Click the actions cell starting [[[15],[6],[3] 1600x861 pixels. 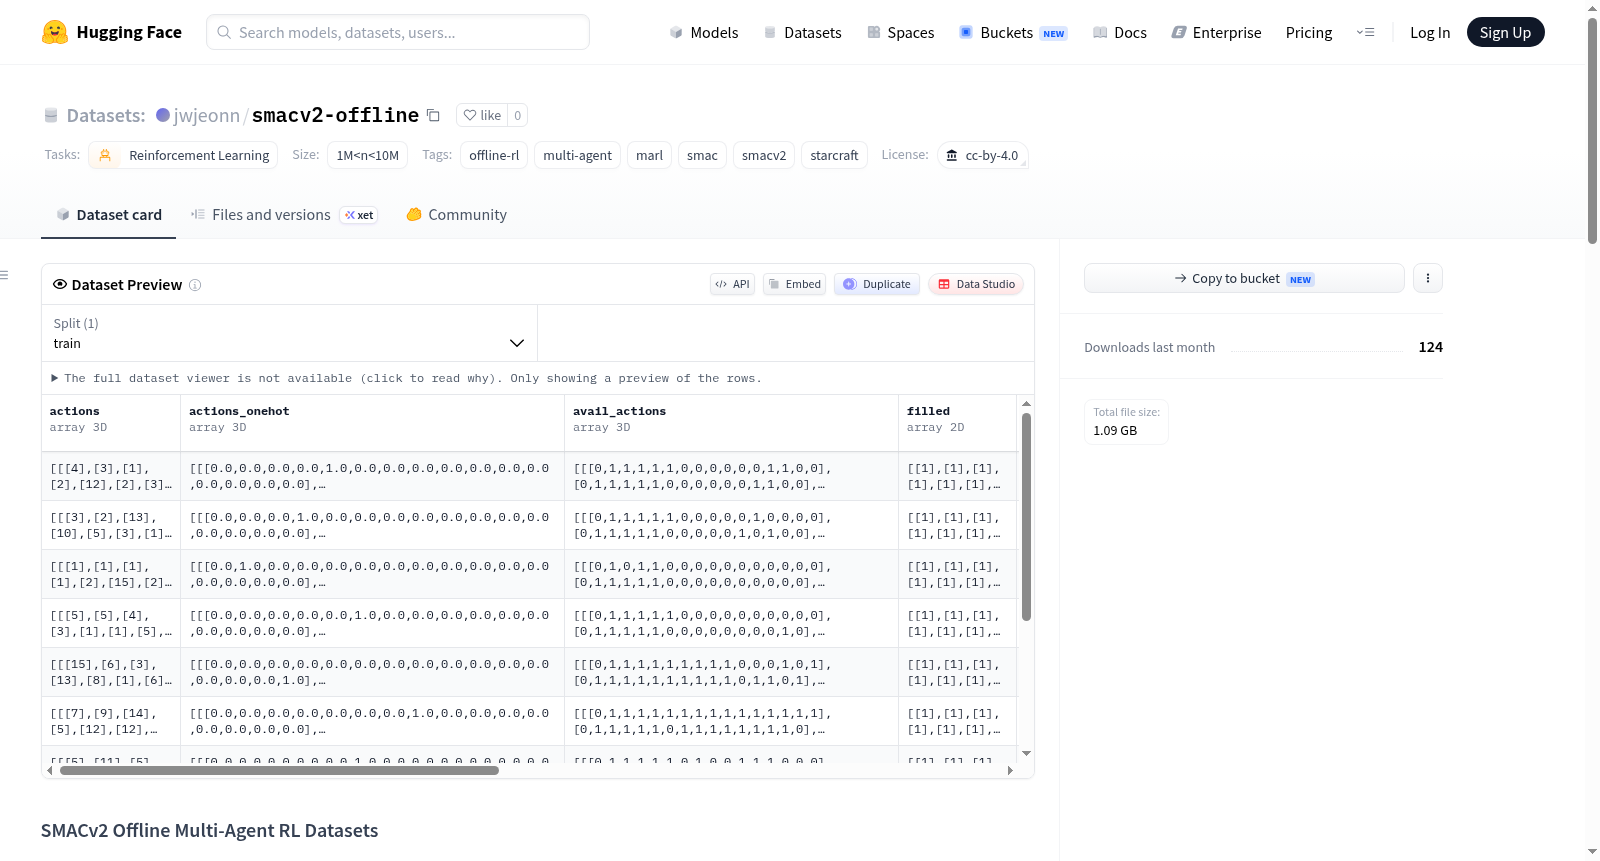(110, 672)
